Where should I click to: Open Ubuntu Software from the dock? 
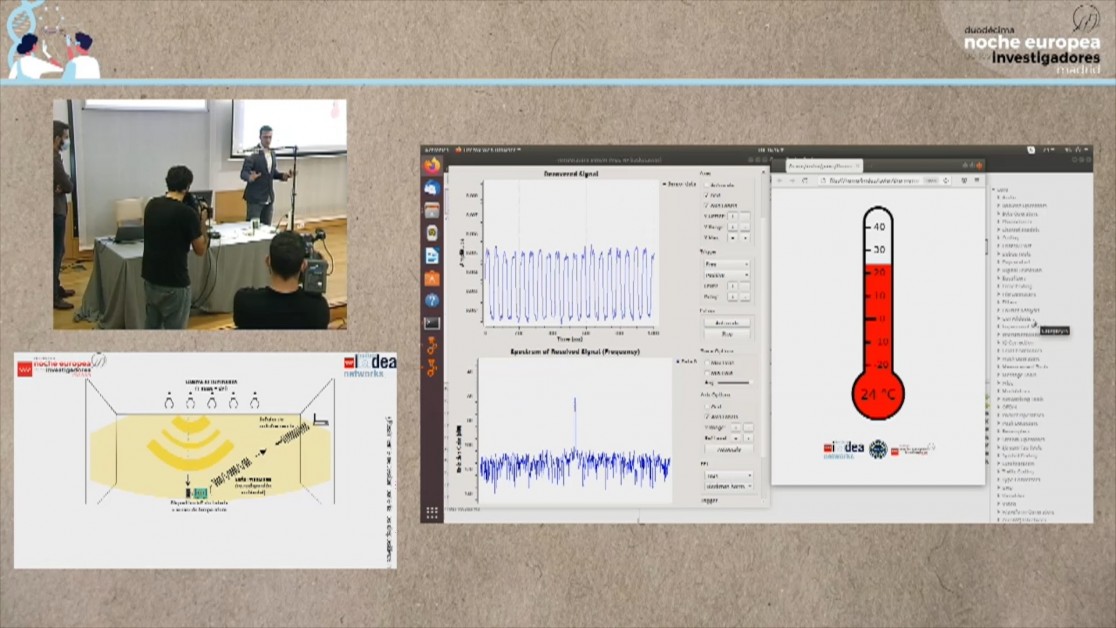(x=432, y=278)
